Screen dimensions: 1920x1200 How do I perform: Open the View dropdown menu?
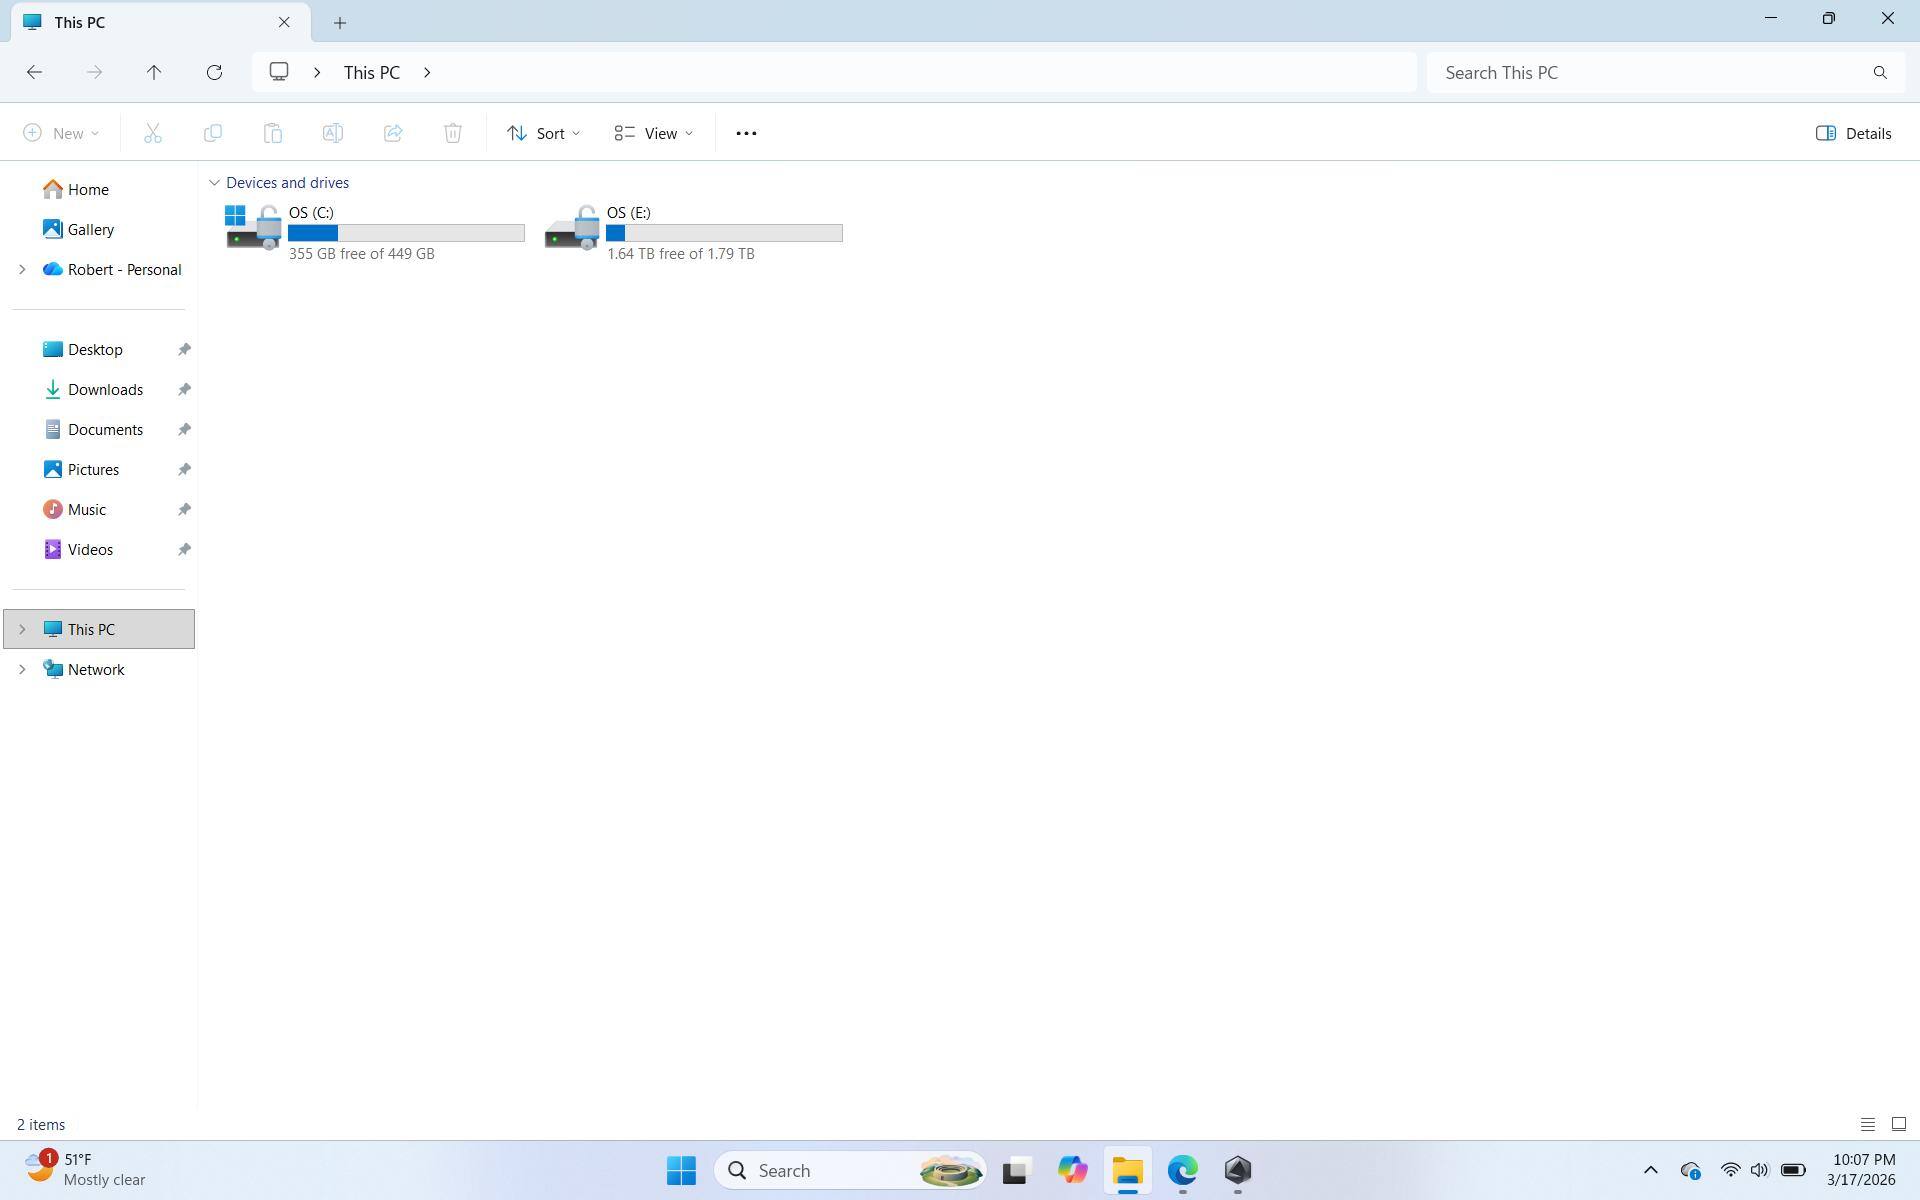(653, 133)
